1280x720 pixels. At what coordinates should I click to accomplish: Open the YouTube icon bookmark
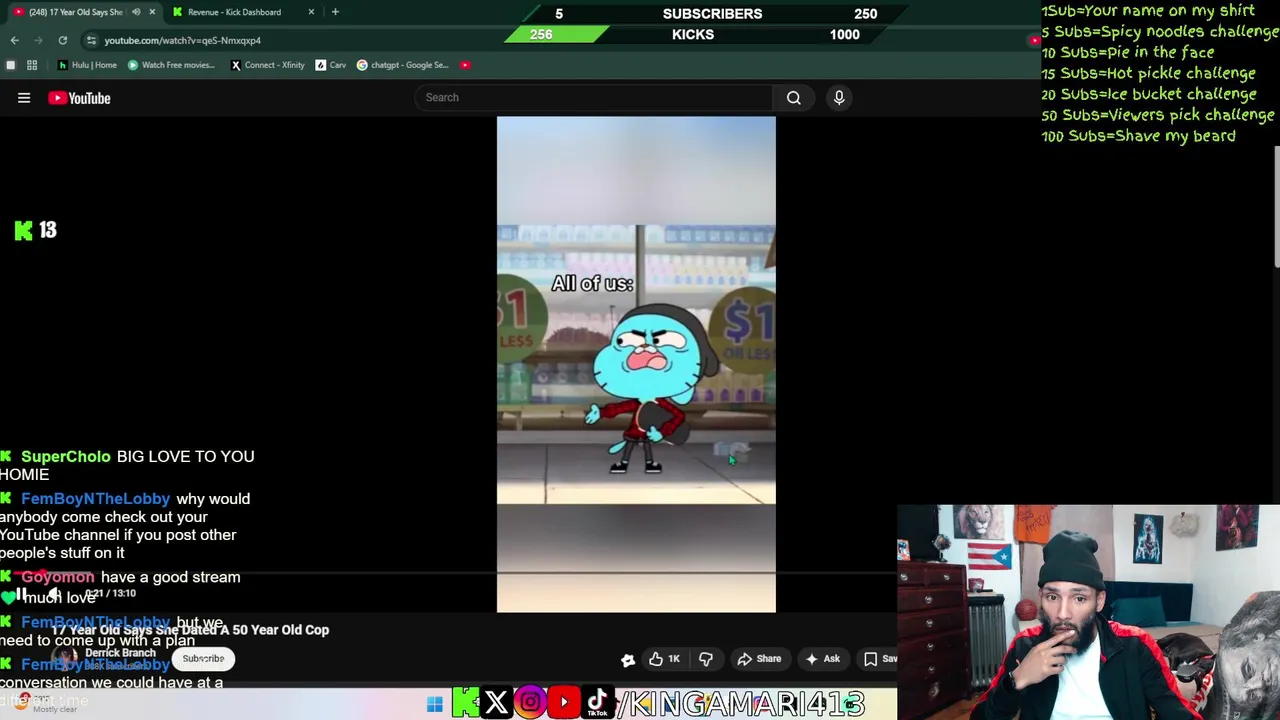tap(465, 65)
